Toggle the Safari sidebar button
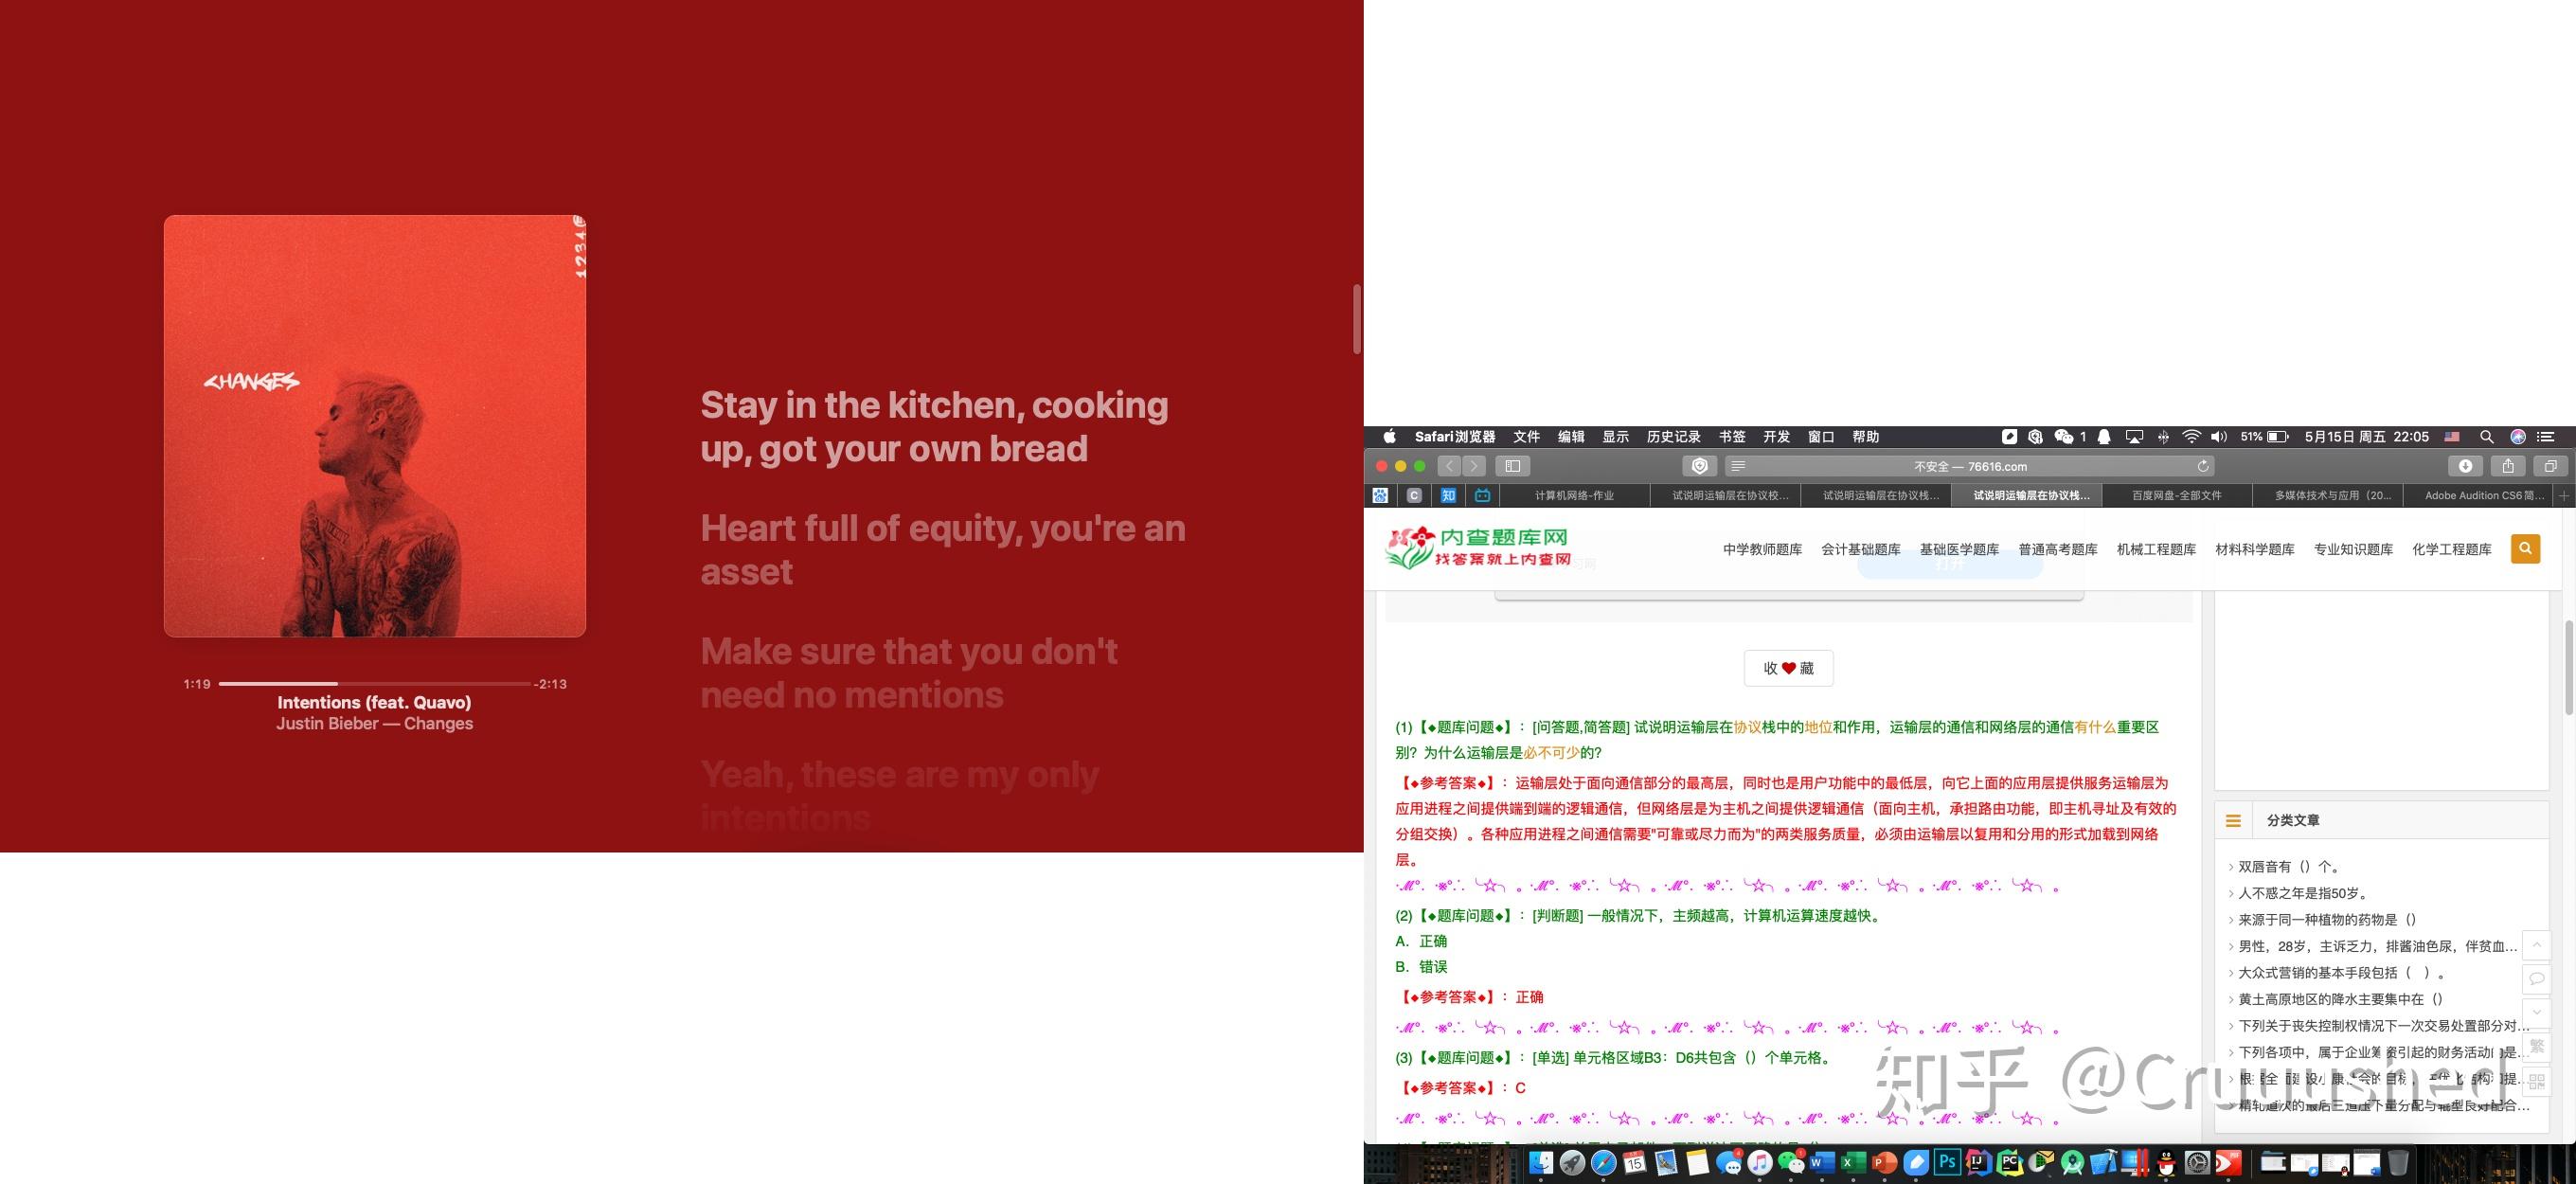The image size is (2576, 1184). 1513,466
